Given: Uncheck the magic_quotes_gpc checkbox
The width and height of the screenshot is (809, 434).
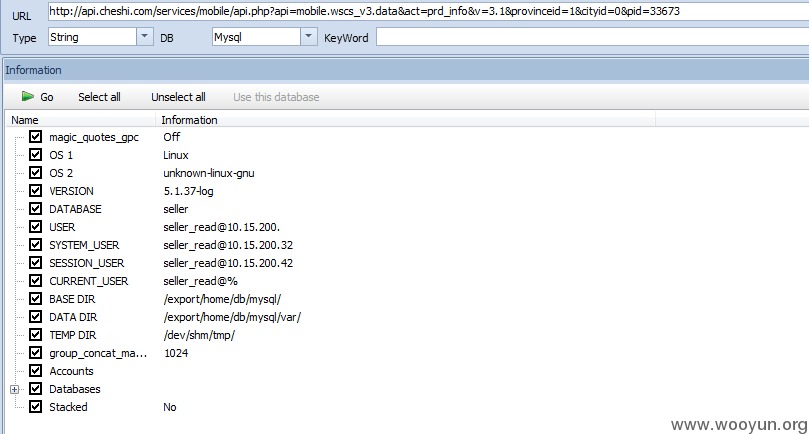Looking at the screenshot, I should pos(36,137).
